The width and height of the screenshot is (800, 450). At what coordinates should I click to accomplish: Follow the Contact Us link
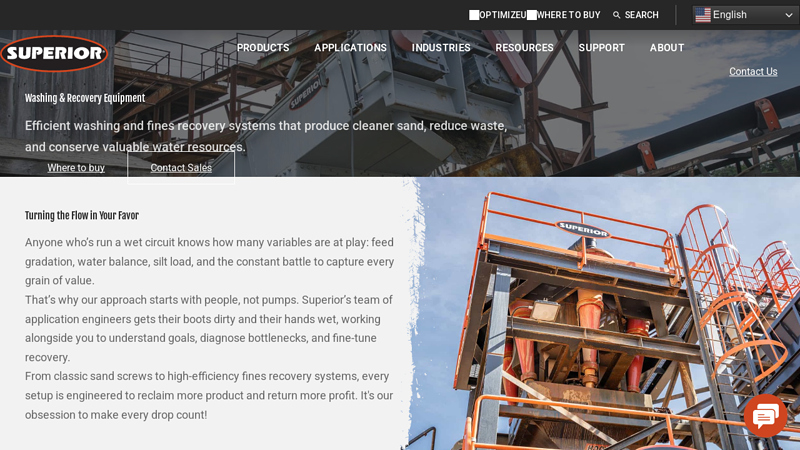pos(753,71)
